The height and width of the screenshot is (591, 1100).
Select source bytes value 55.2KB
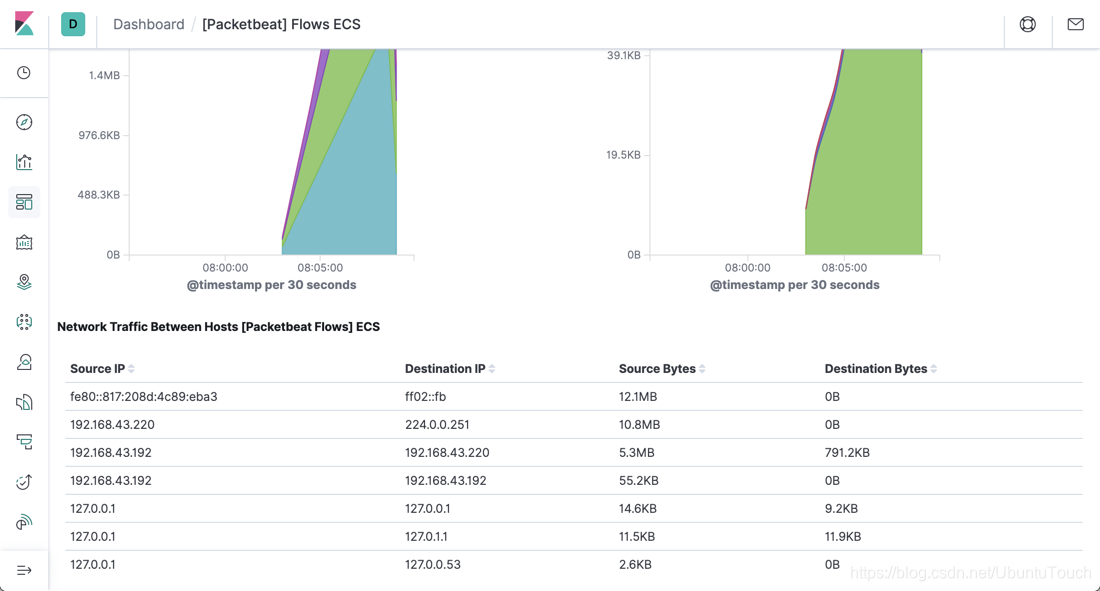pos(638,481)
